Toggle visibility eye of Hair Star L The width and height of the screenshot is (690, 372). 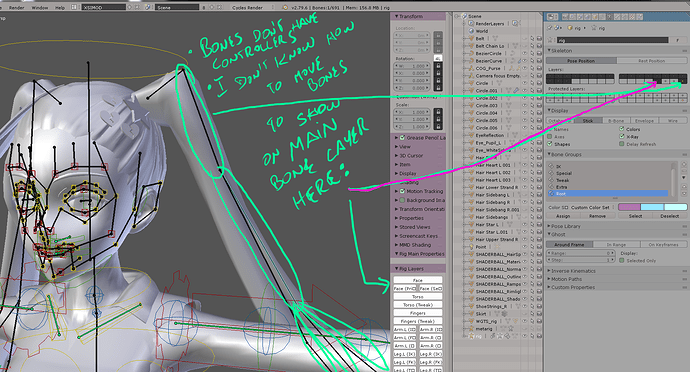(x=525, y=225)
